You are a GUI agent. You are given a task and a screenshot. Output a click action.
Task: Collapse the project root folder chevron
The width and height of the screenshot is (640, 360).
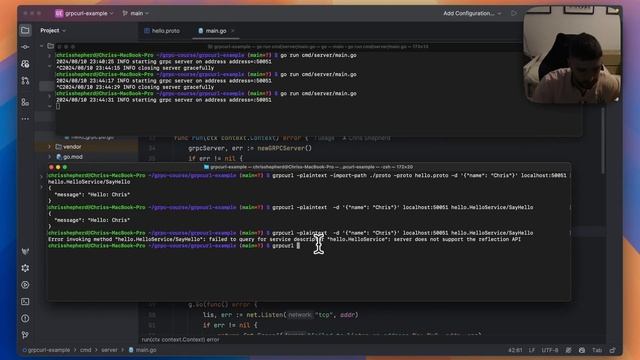42,46
